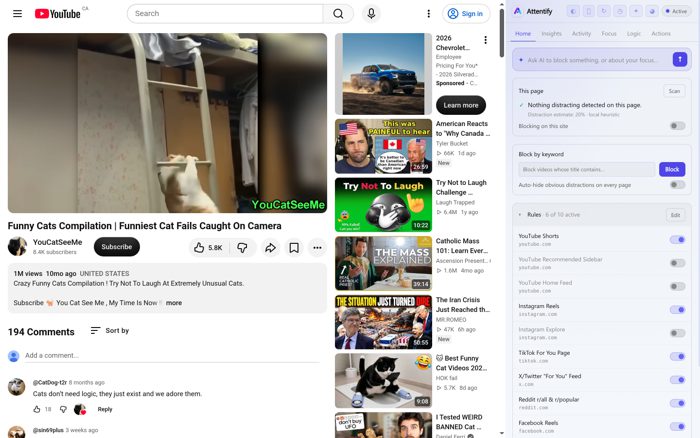The width and height of the screenshot is (700, 438).
Task: Toggle Blocking on this site switch
Action: (677, 126)
